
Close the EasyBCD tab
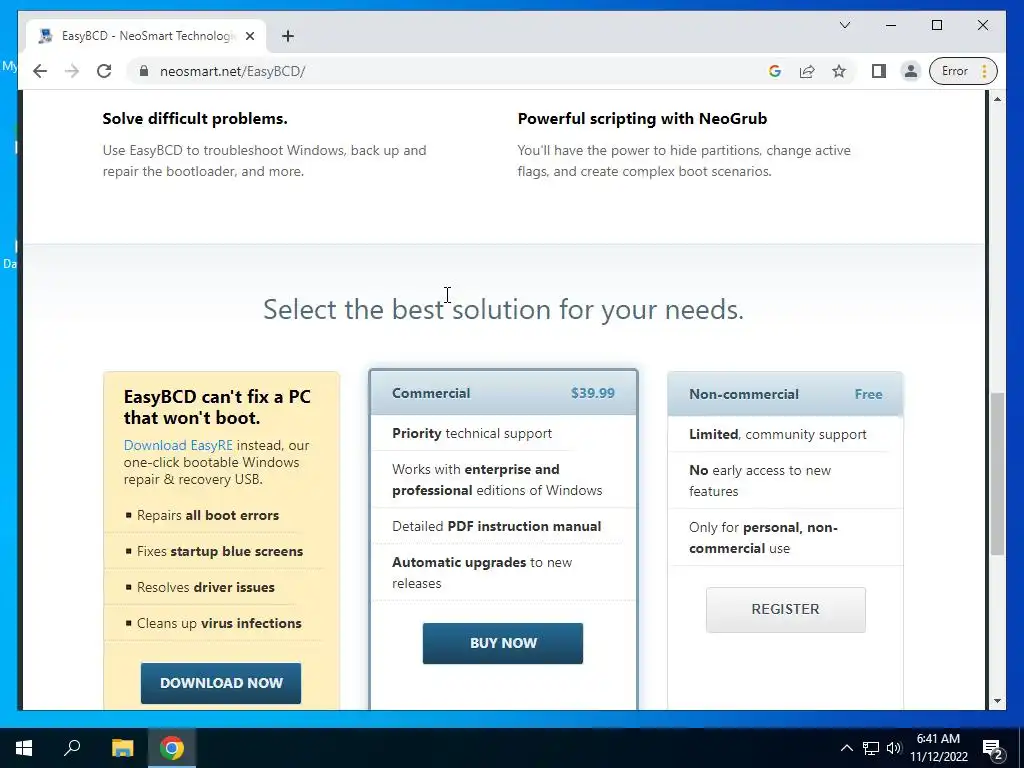249,36
